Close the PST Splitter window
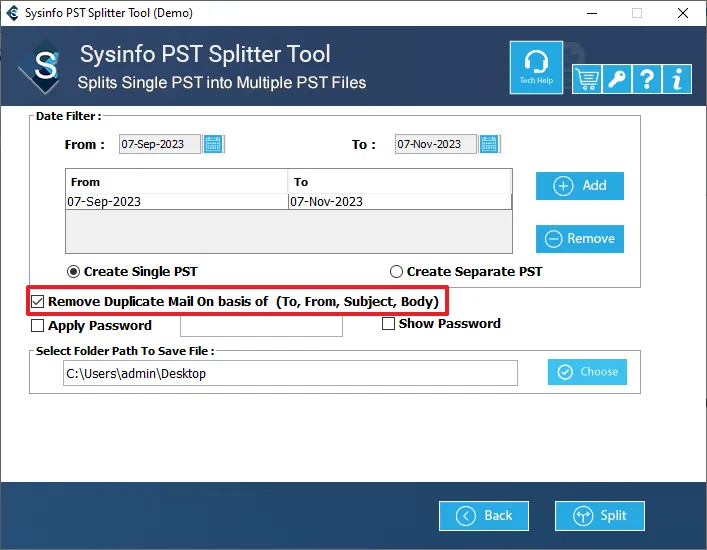707x550 pixels. (x=683, y=13)
